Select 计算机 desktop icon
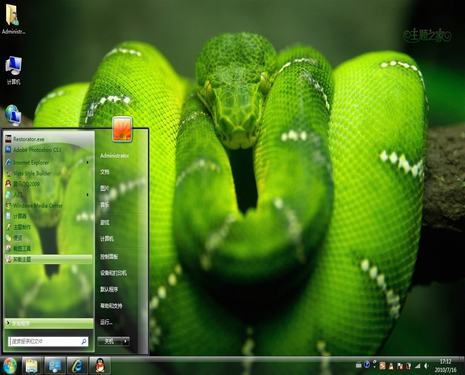 pyautogui.click(x=13, y=70)
